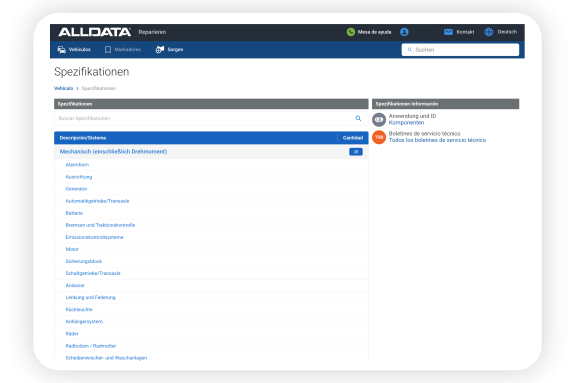Open Schaltgetriebe/Transaxle entry
This screenshot has width=575, height=383.
coord(93,273)
